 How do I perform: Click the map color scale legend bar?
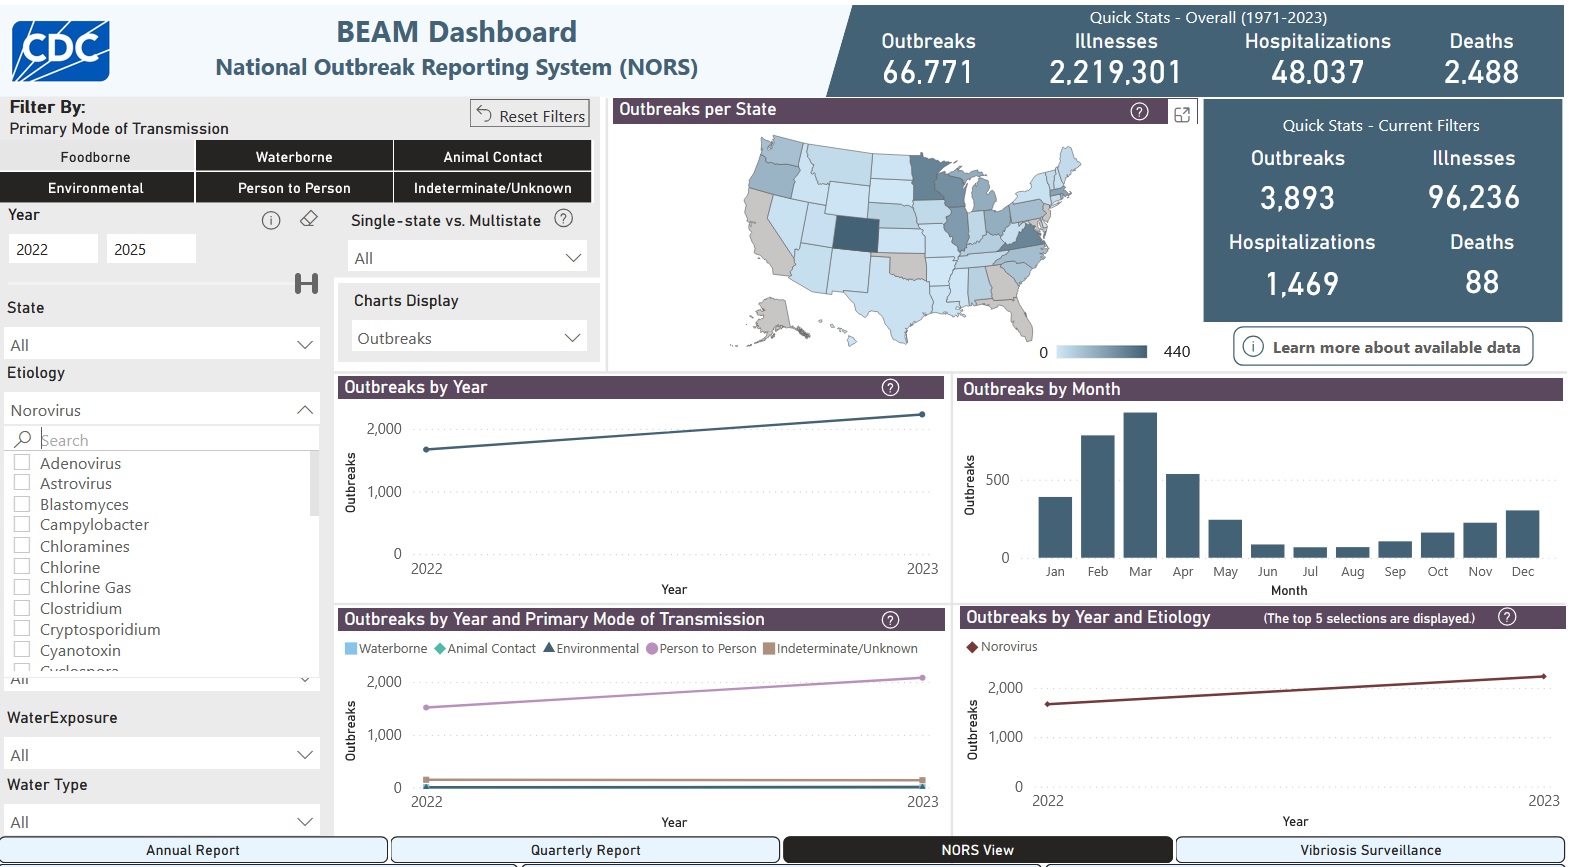click(1102, 352)
